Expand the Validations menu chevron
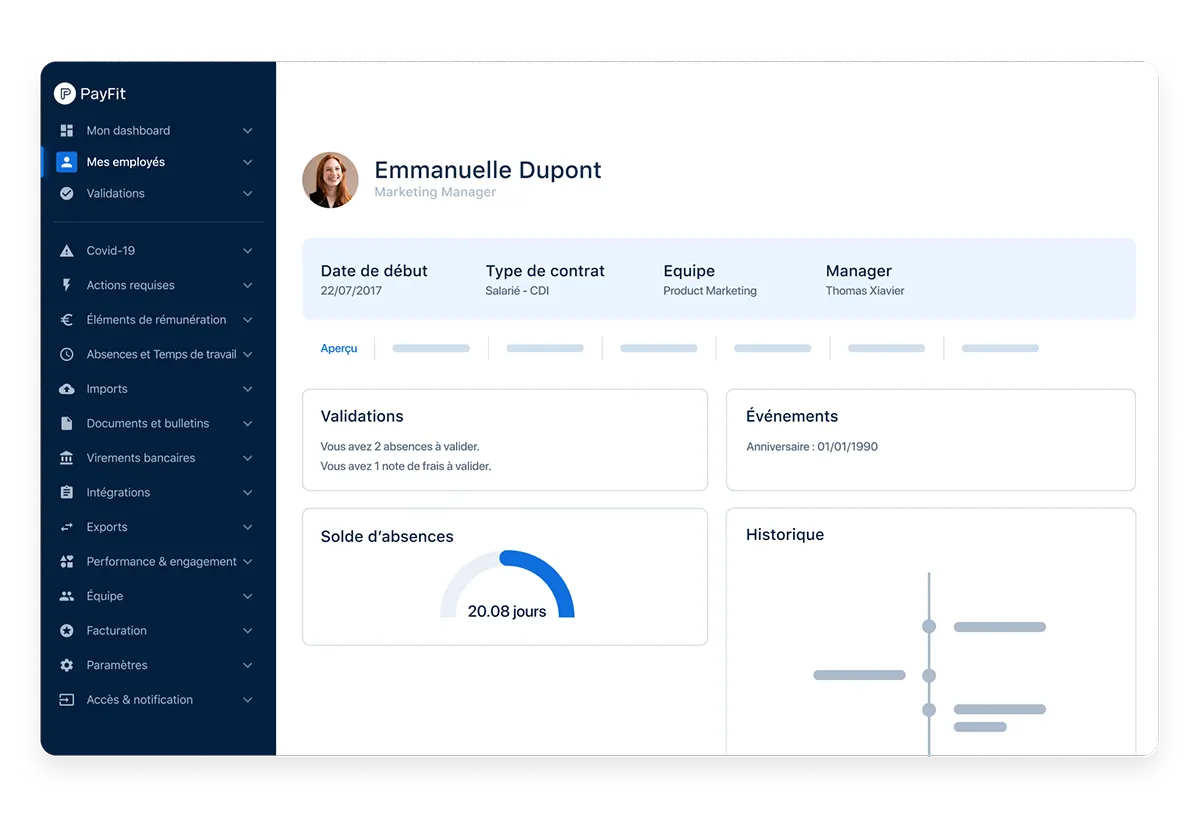 248,194
